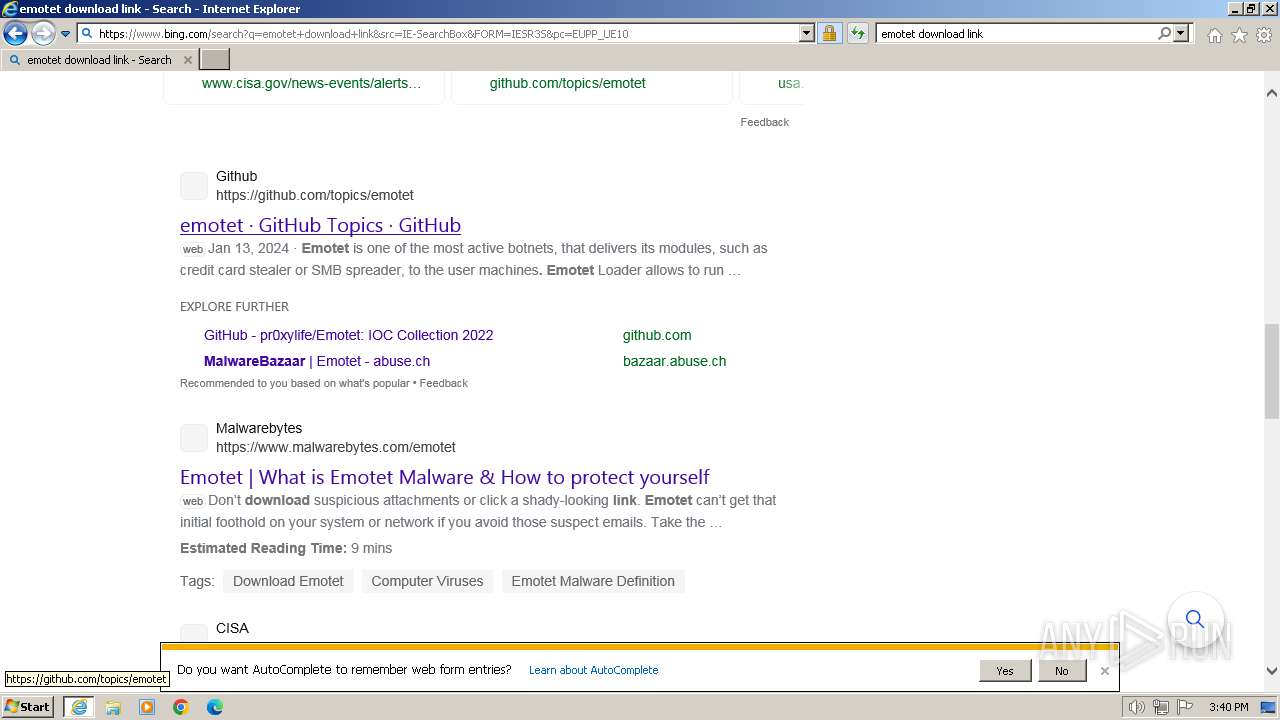Click the Malwarebytes result favicon

pos(194,438)
